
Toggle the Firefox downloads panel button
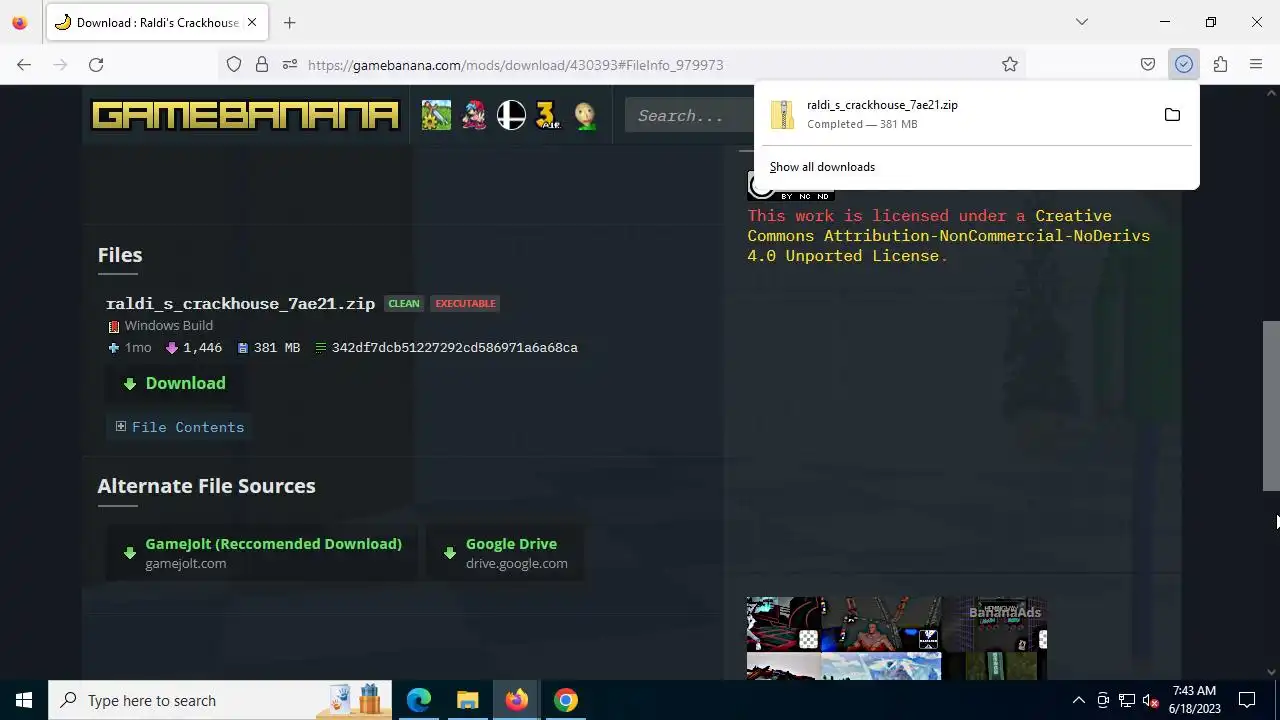point(1184,64)
